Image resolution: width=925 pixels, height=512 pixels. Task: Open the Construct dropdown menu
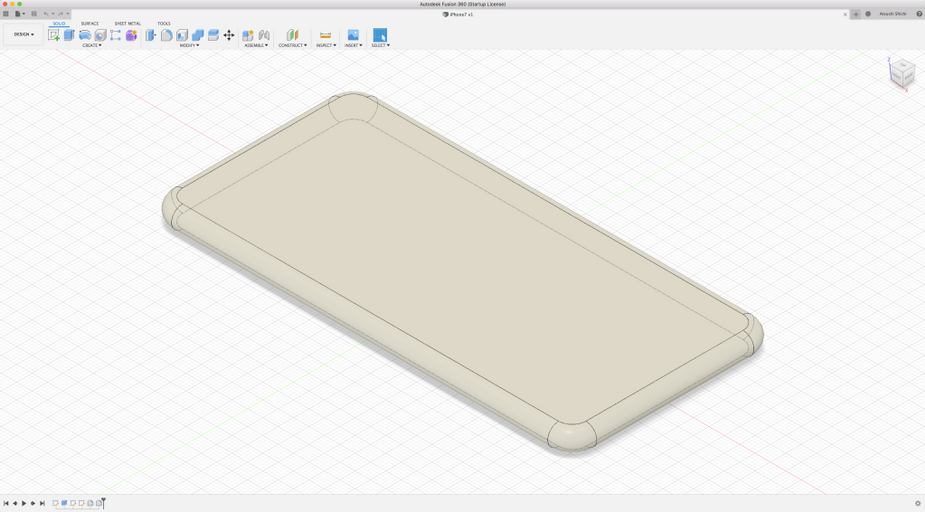pyautogui.click(x=292, y=45)
